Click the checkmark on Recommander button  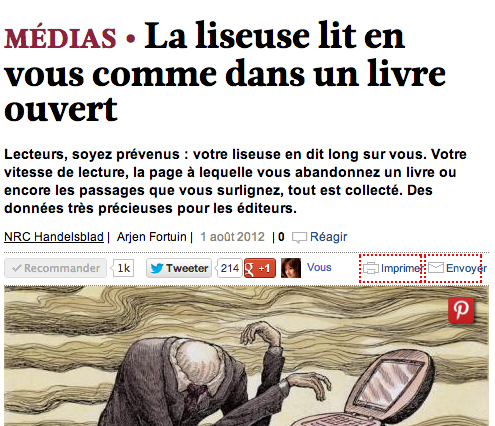click(x=16, y=268)
